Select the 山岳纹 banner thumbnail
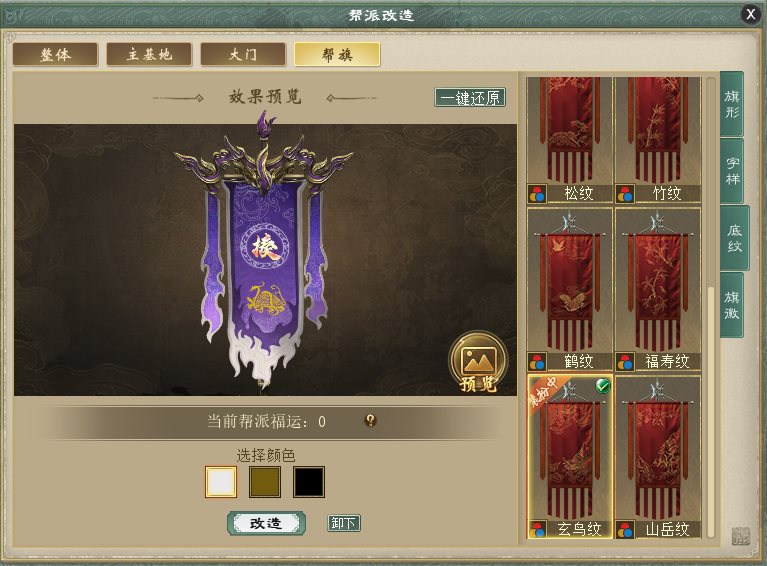The width and height of the screenshot is (767, 566). coord(658,457)
